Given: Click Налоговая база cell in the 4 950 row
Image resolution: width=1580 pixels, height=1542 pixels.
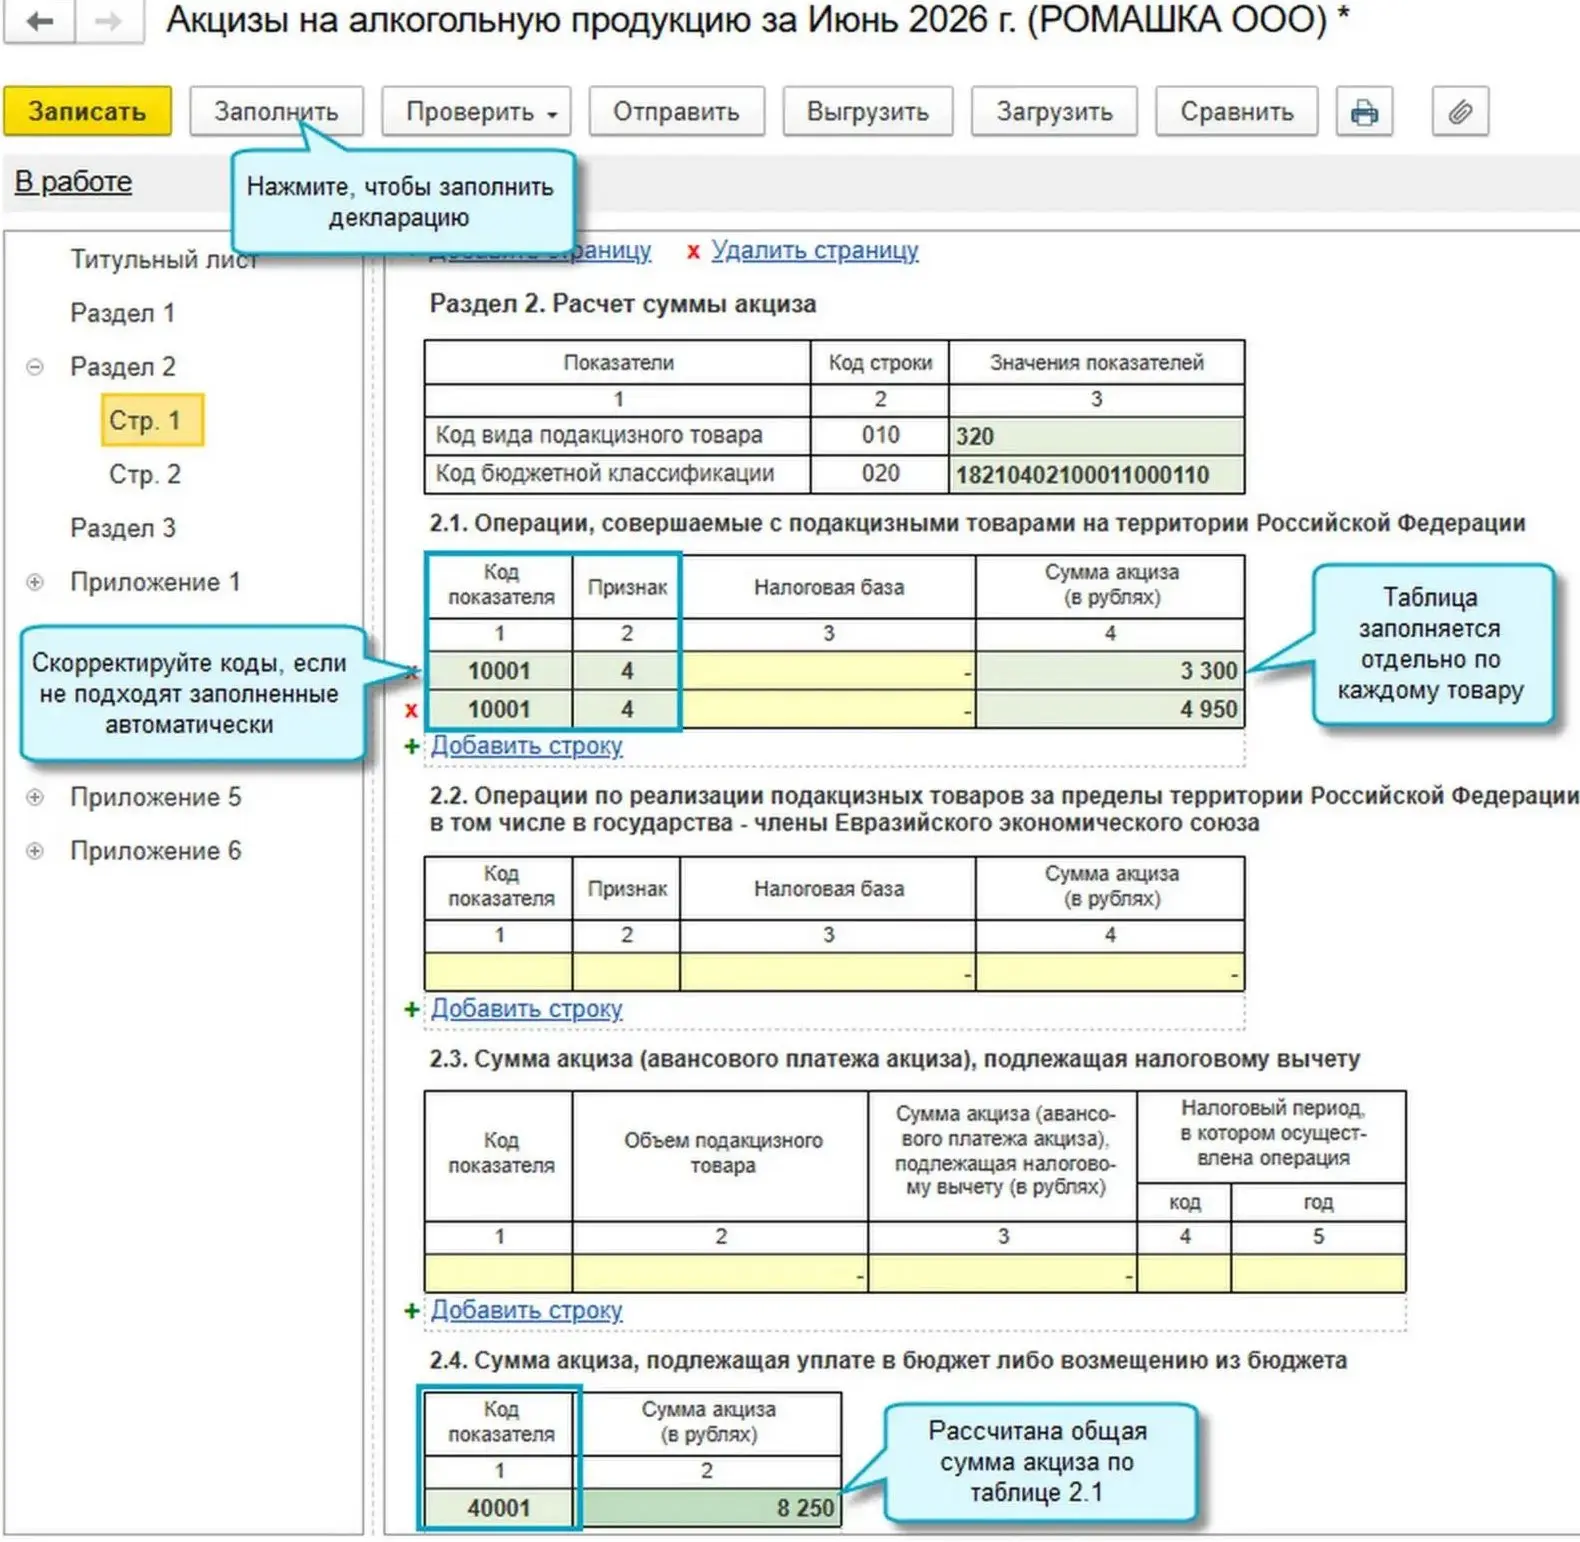Looking at the screenshot, I should point(827,709).
